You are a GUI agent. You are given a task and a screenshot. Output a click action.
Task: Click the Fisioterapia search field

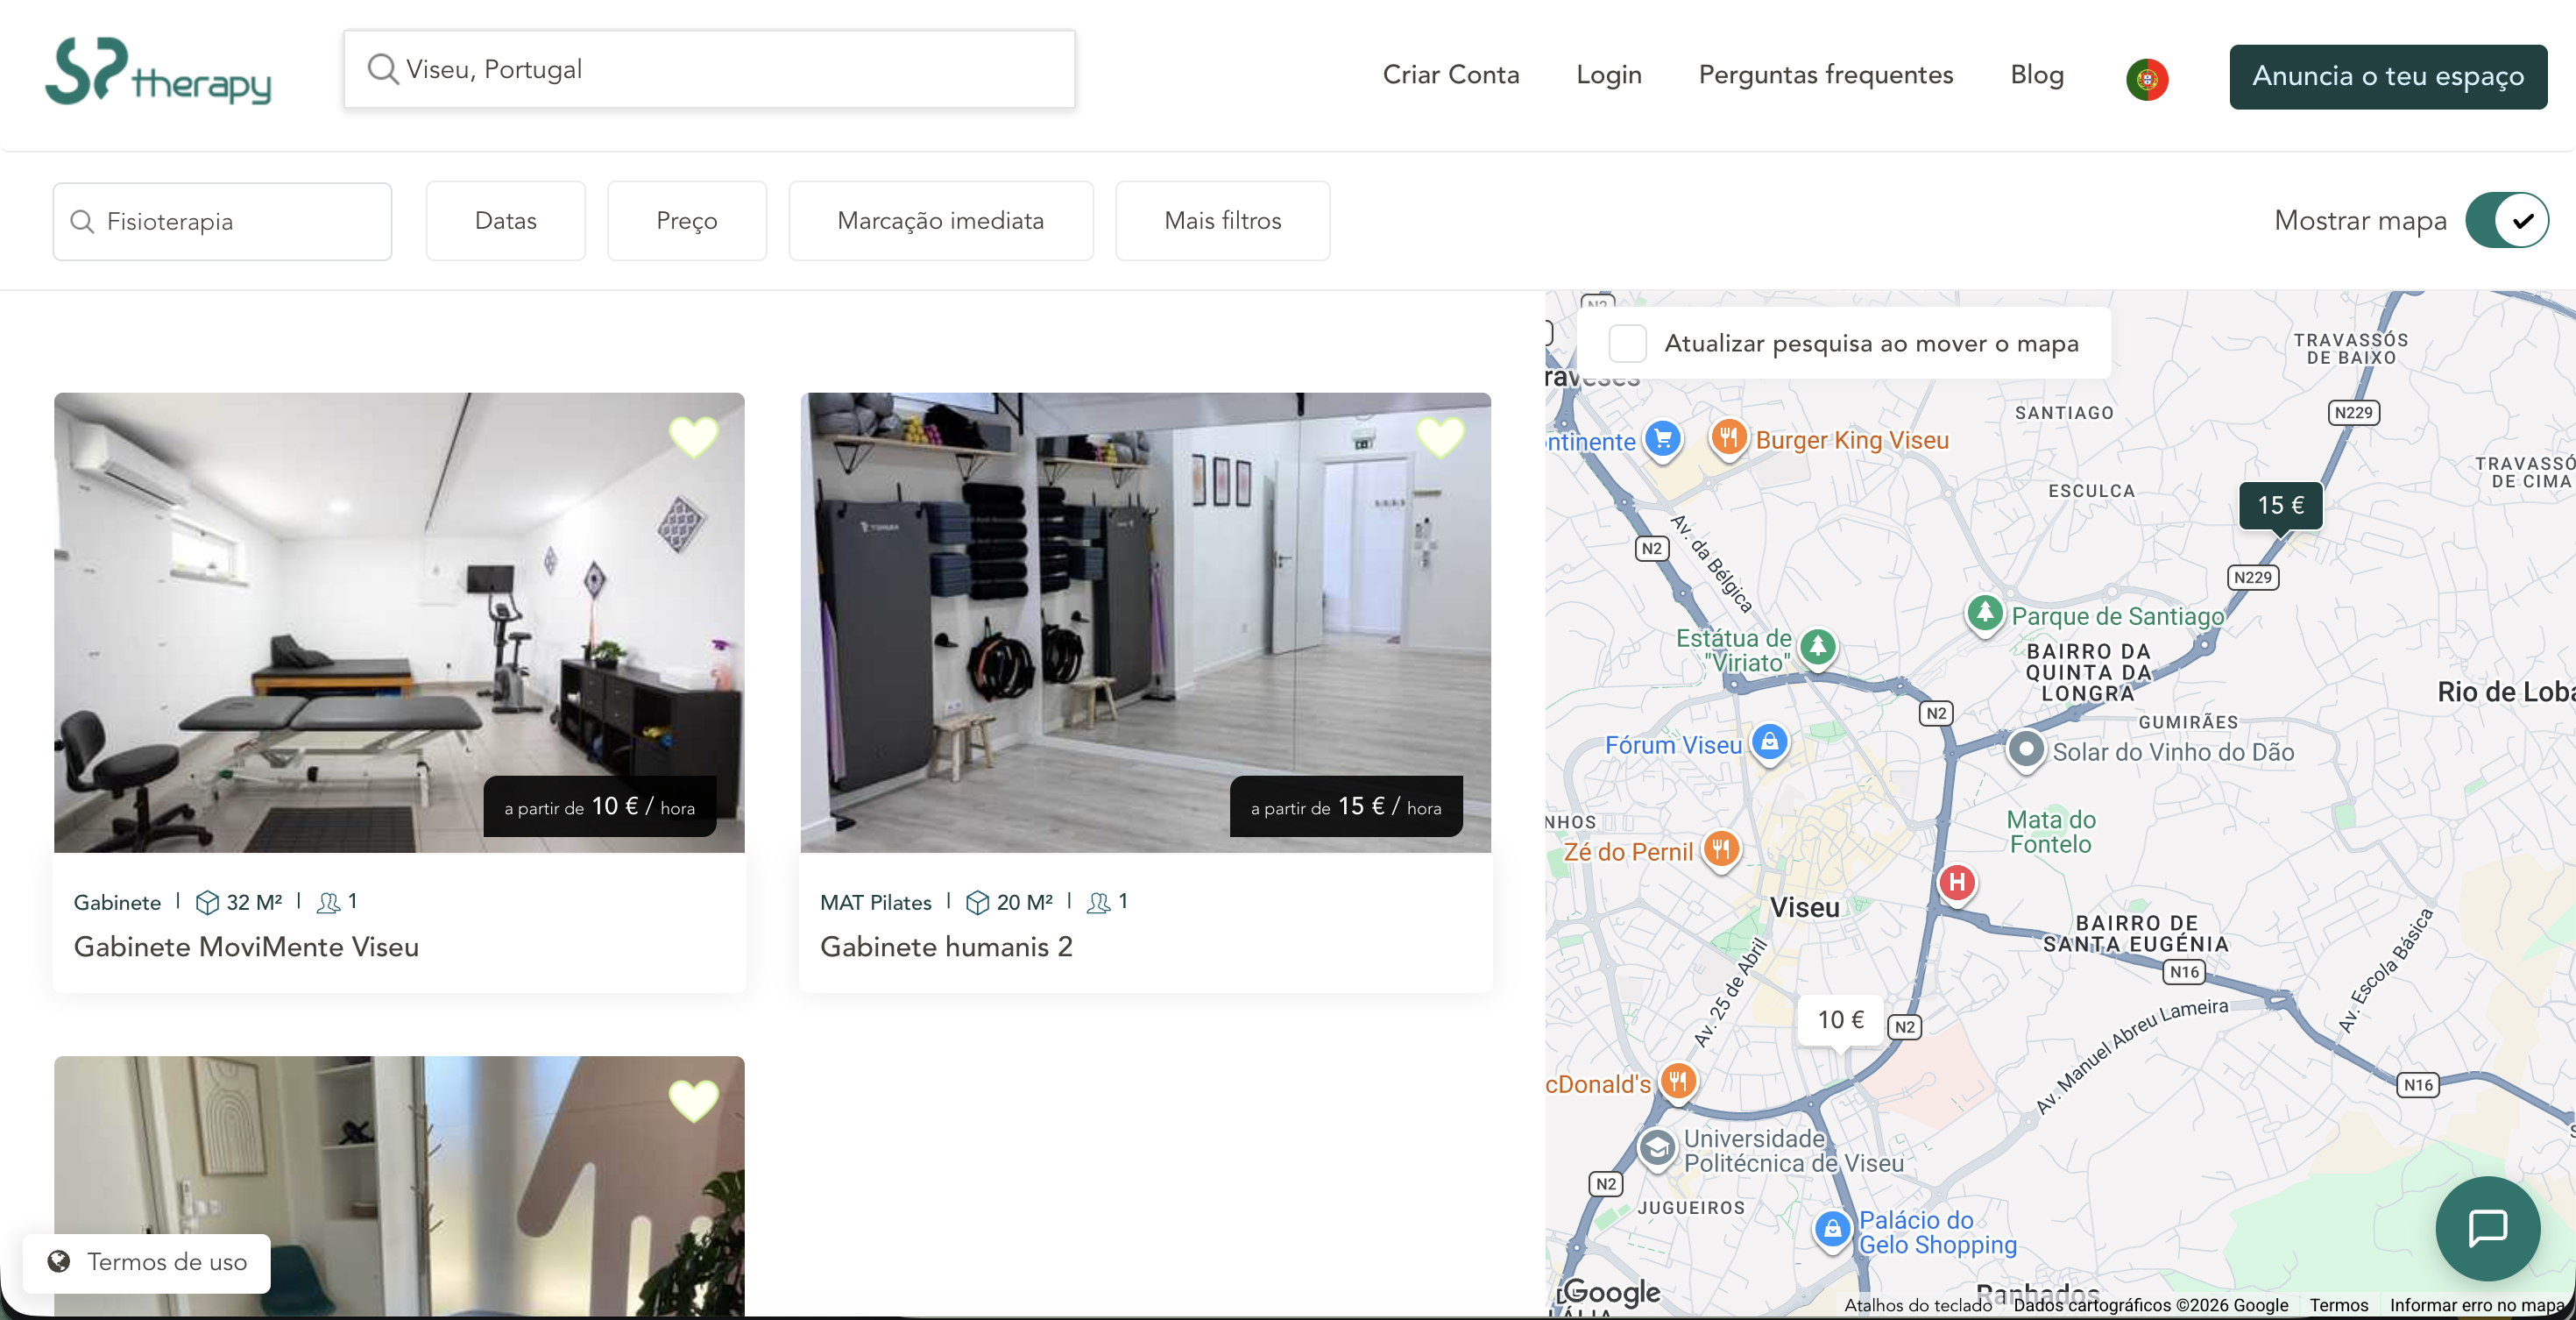pos(222,221)
